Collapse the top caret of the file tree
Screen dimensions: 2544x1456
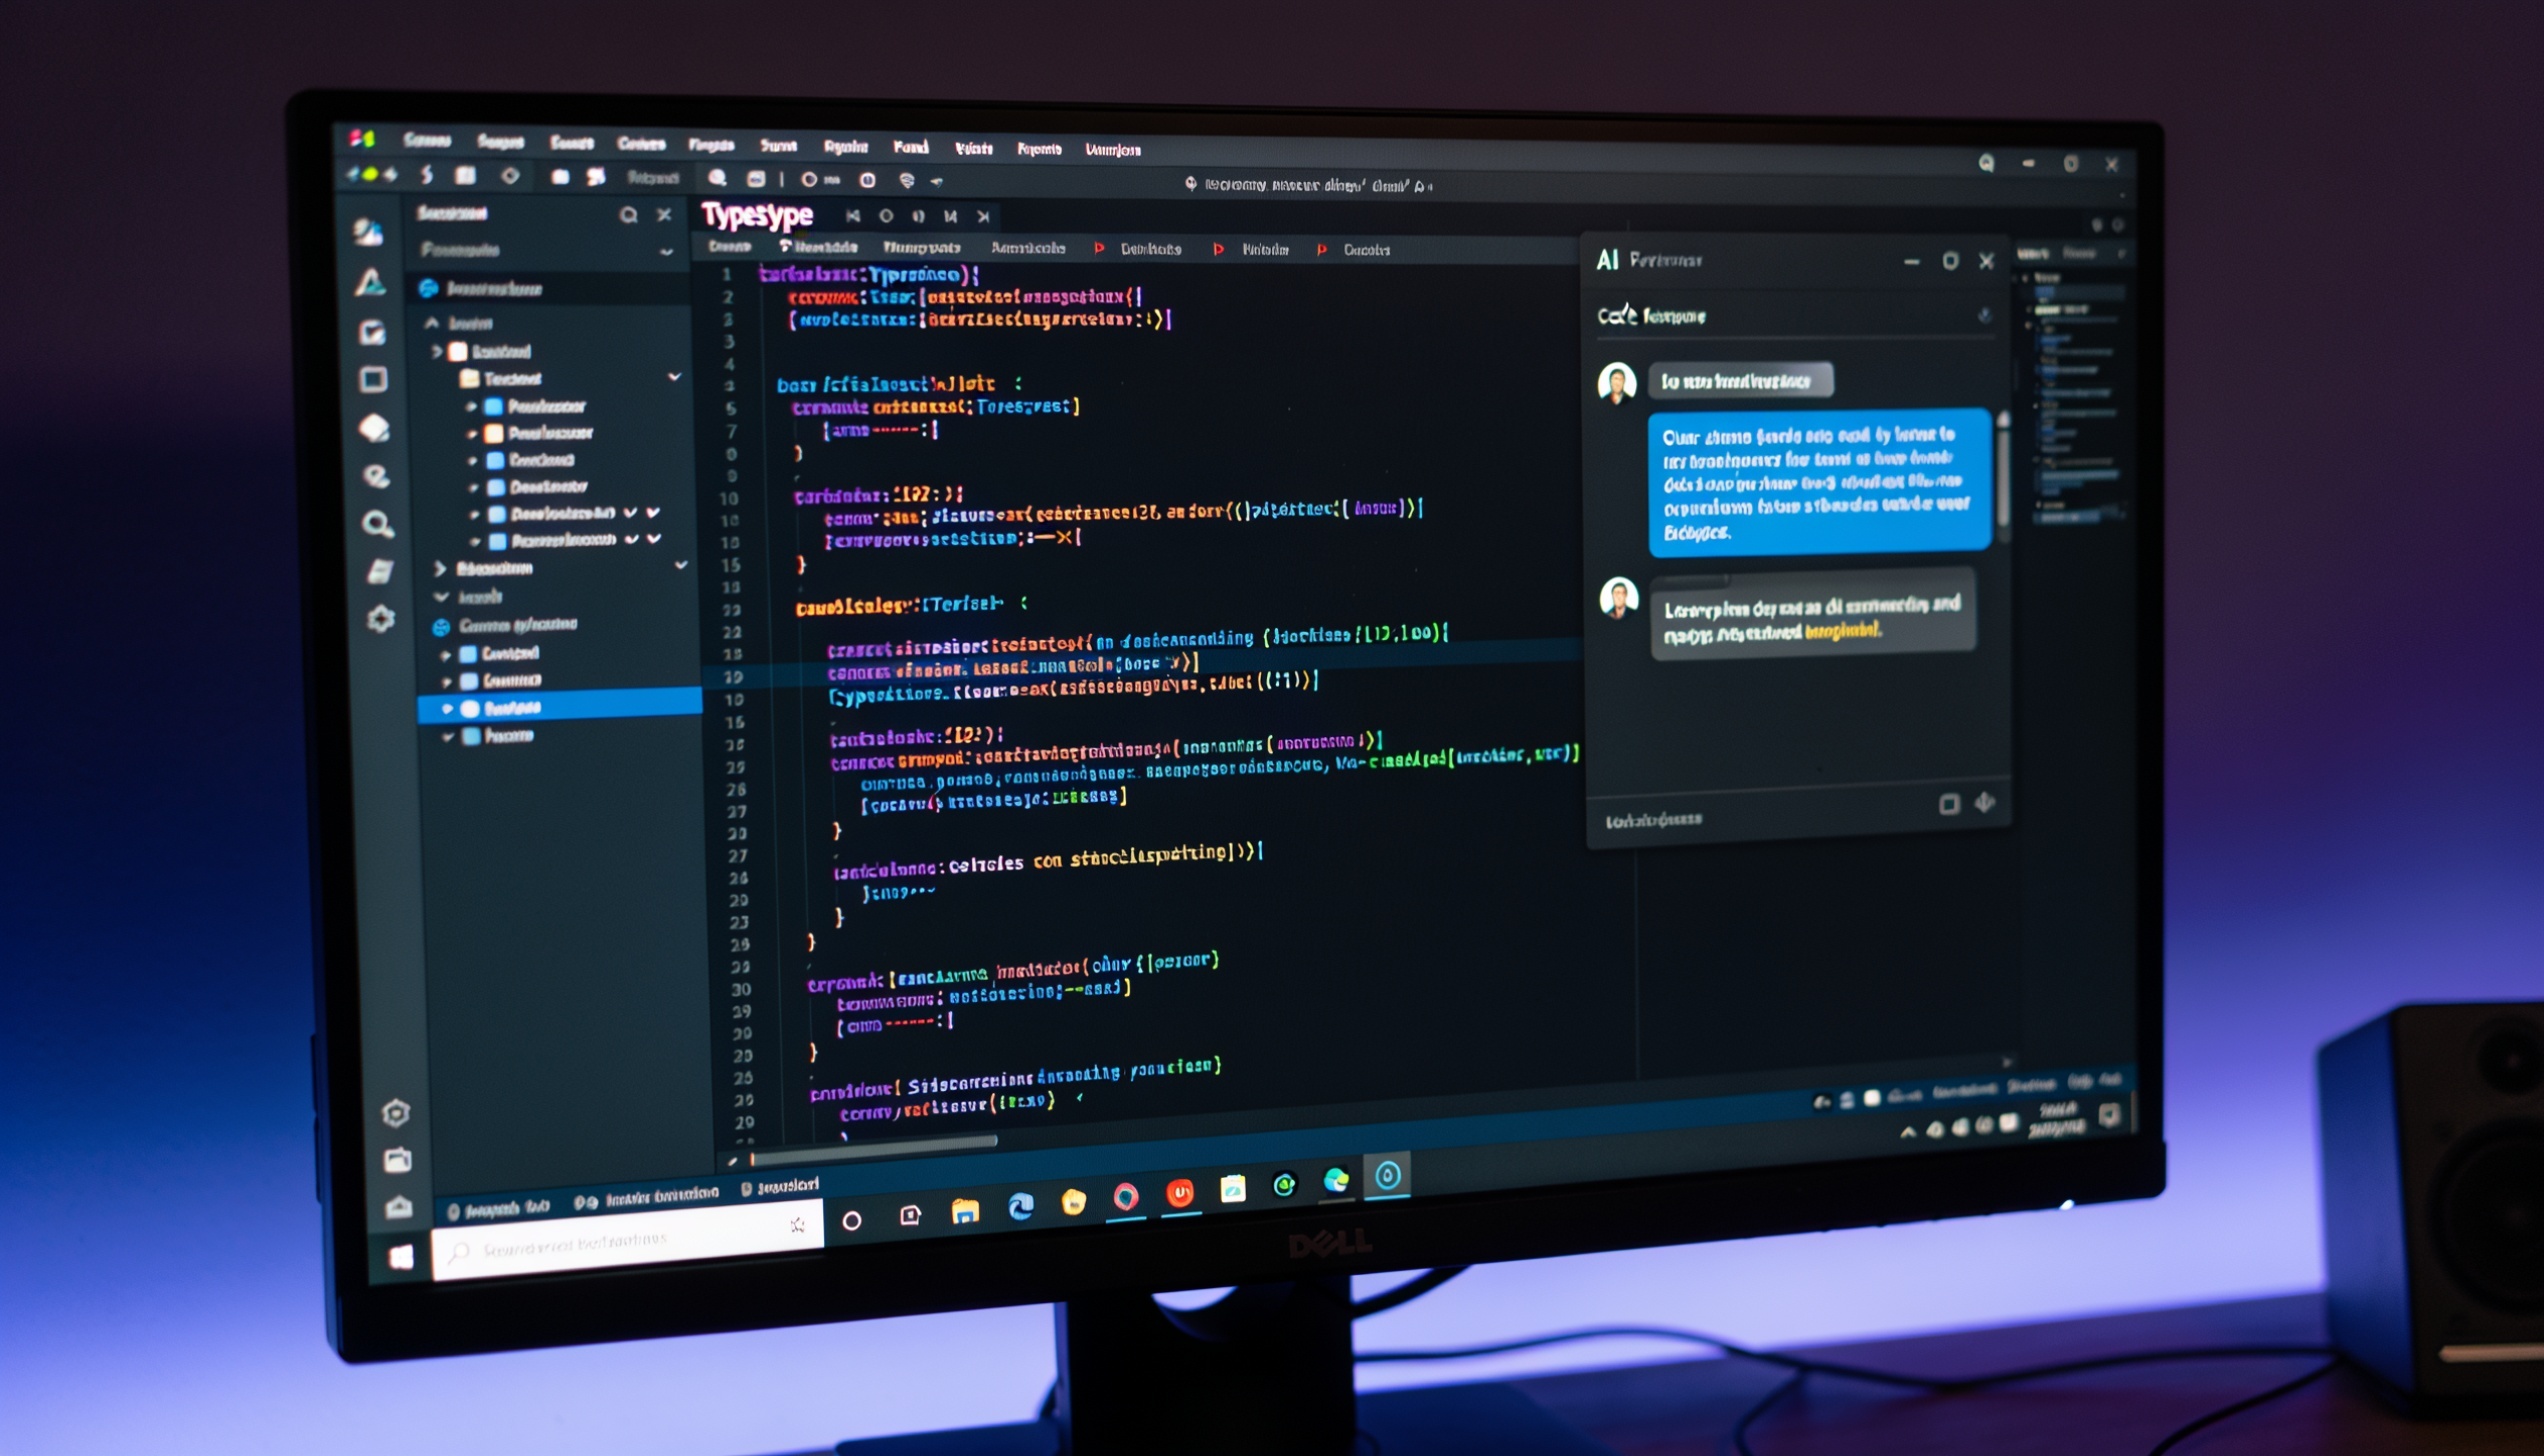(x=432, y=323)
